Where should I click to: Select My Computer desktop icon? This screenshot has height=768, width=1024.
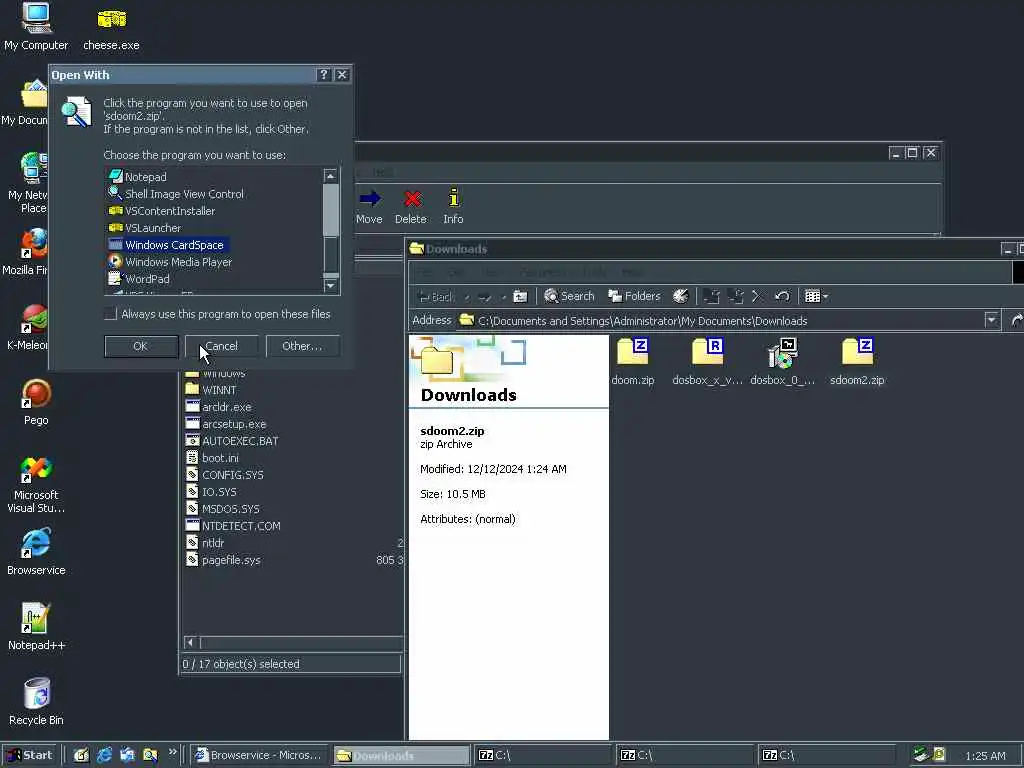36,26
